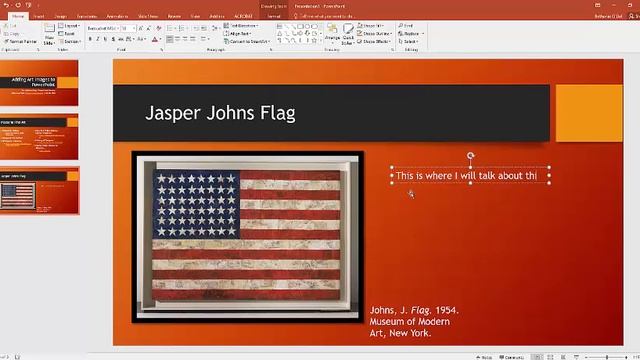Open the font name combo box
Screen dimensions: 640x360
point(103,29)
